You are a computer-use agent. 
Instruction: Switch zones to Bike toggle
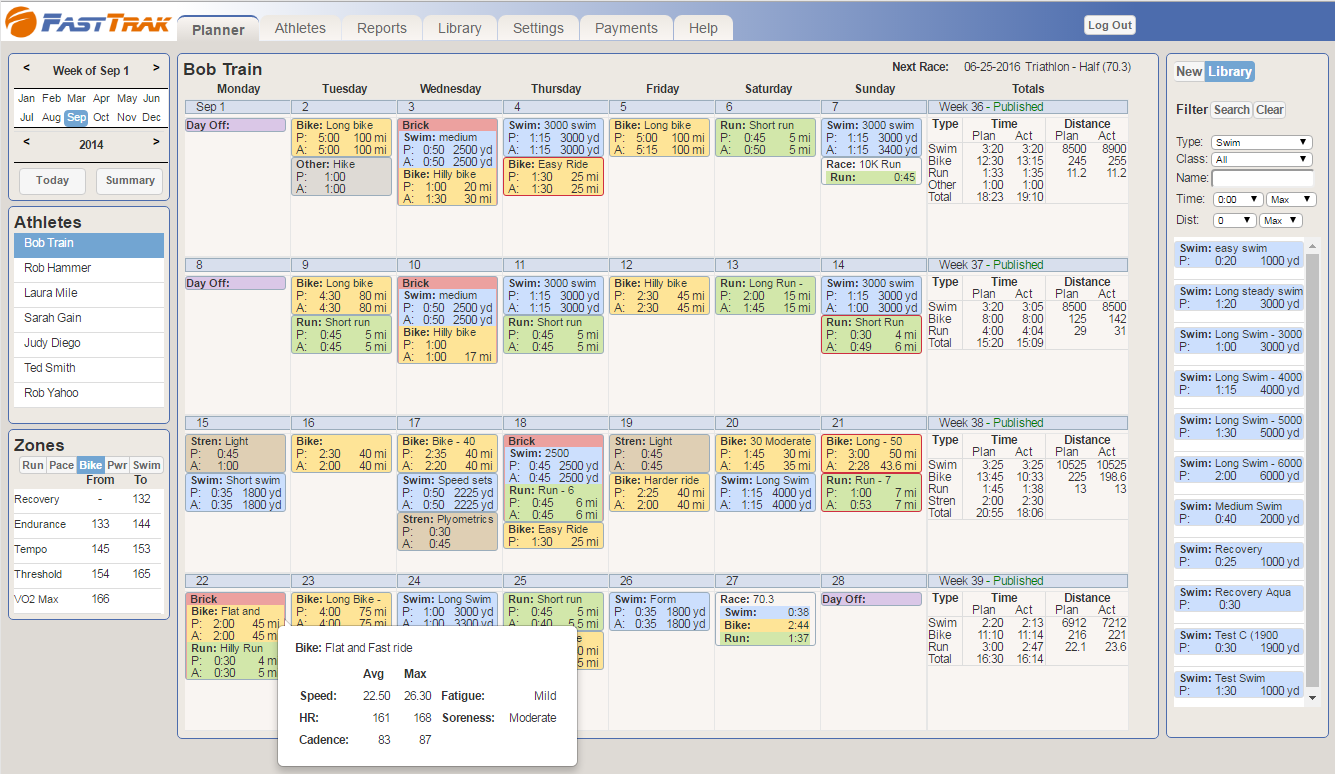tap(91, 465)
